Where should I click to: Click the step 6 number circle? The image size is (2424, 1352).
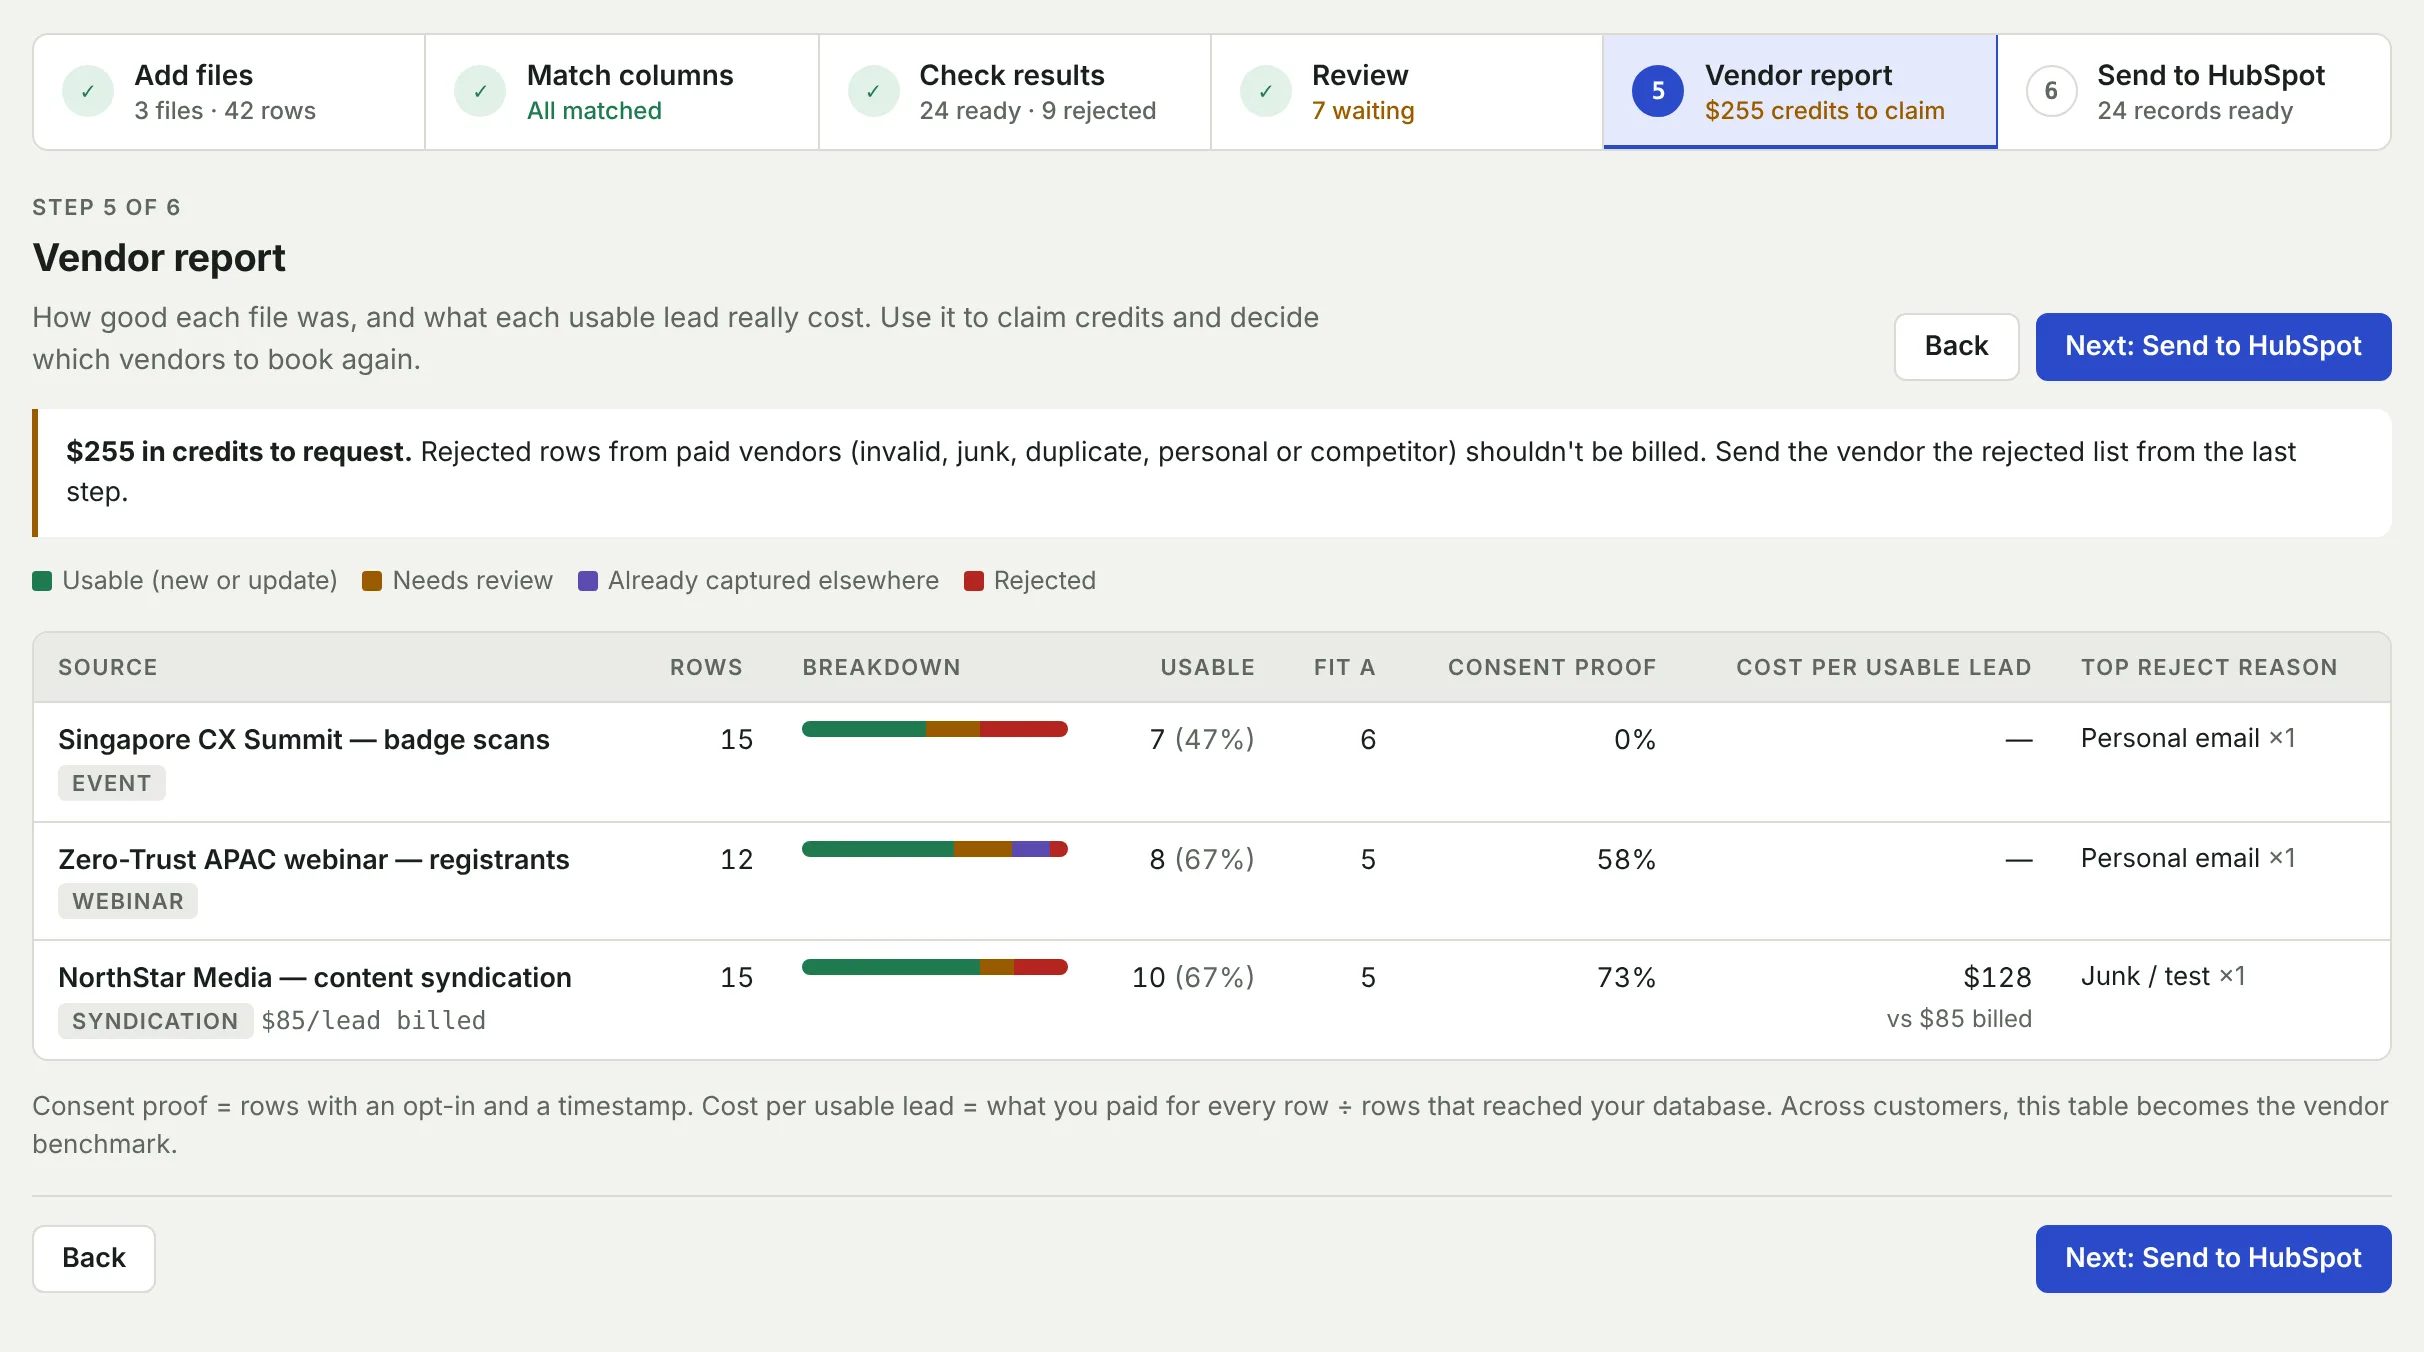(x=2051, y=92)
